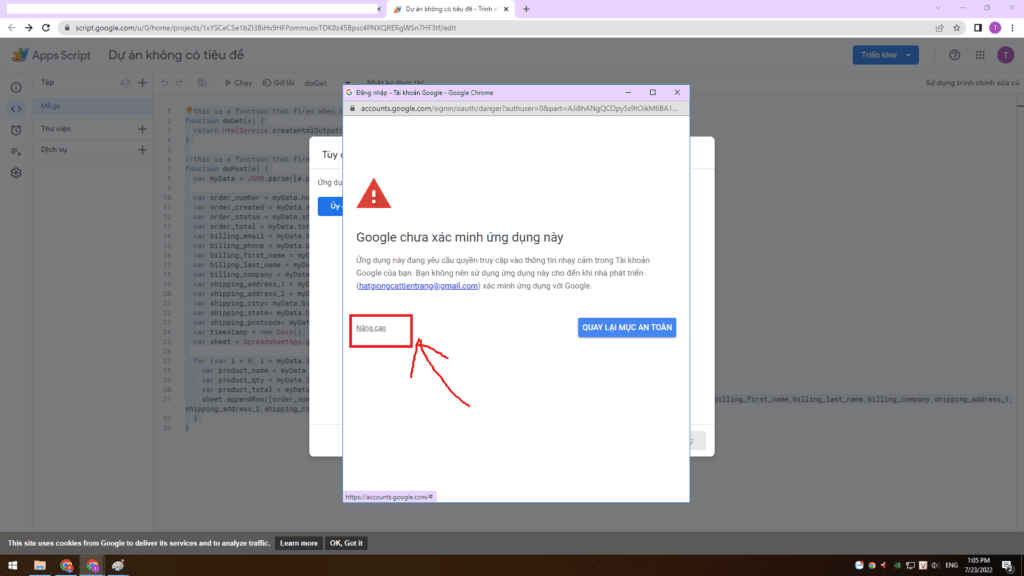This screenshot has height=576, width=1024.
Task: Open the taskbar clock showing 1:05 PM
Action: (x=978, y=566)
